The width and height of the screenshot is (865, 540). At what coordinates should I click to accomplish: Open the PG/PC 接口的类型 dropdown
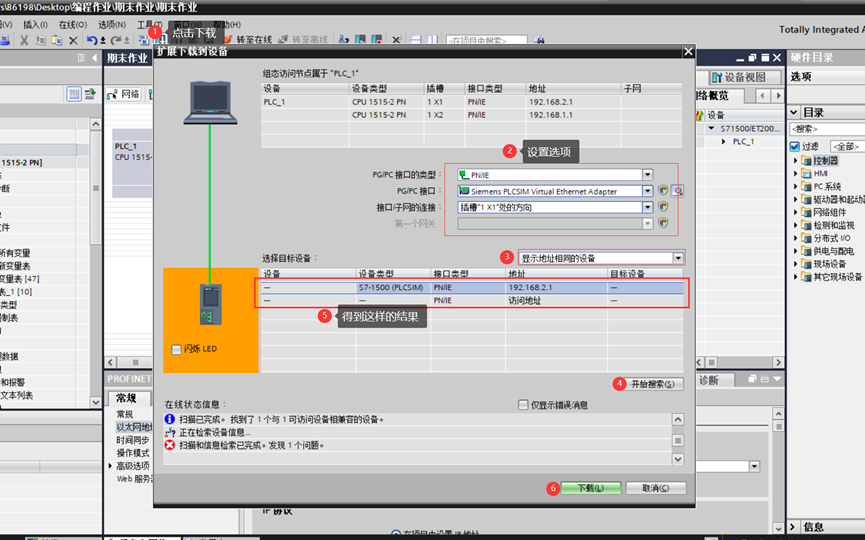(x=648, y=175)
